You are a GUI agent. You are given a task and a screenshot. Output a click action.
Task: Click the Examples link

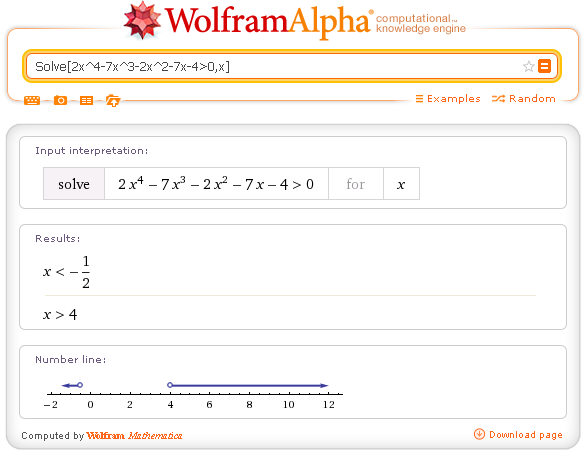pyautogui.click(x=448, y=99)
